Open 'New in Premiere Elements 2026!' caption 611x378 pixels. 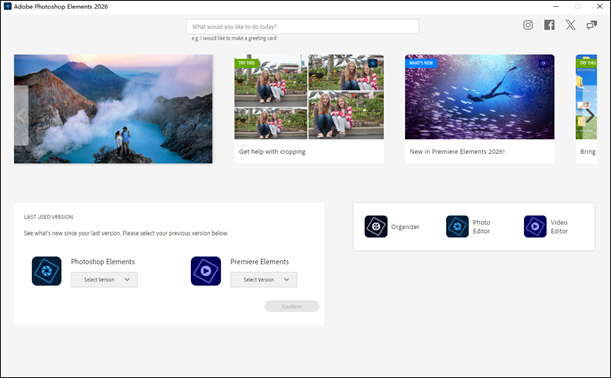(x=457, y=152)
